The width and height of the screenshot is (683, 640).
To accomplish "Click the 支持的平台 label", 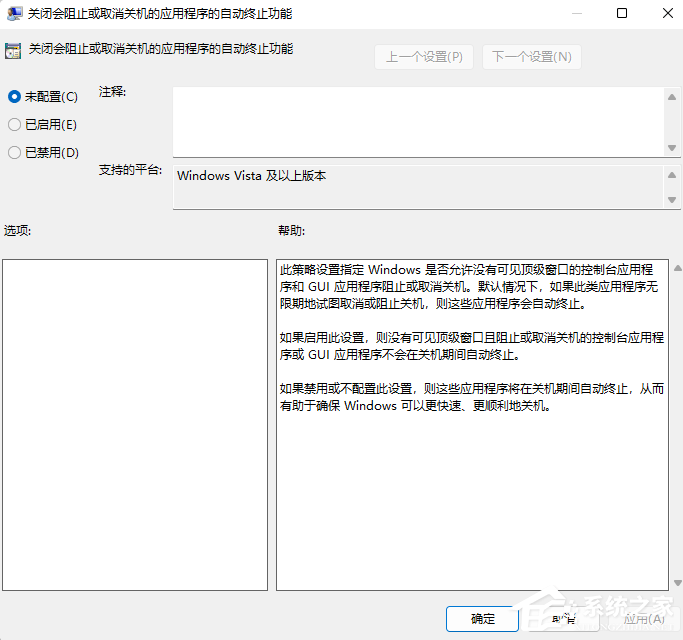I will [x=130, y=169].
